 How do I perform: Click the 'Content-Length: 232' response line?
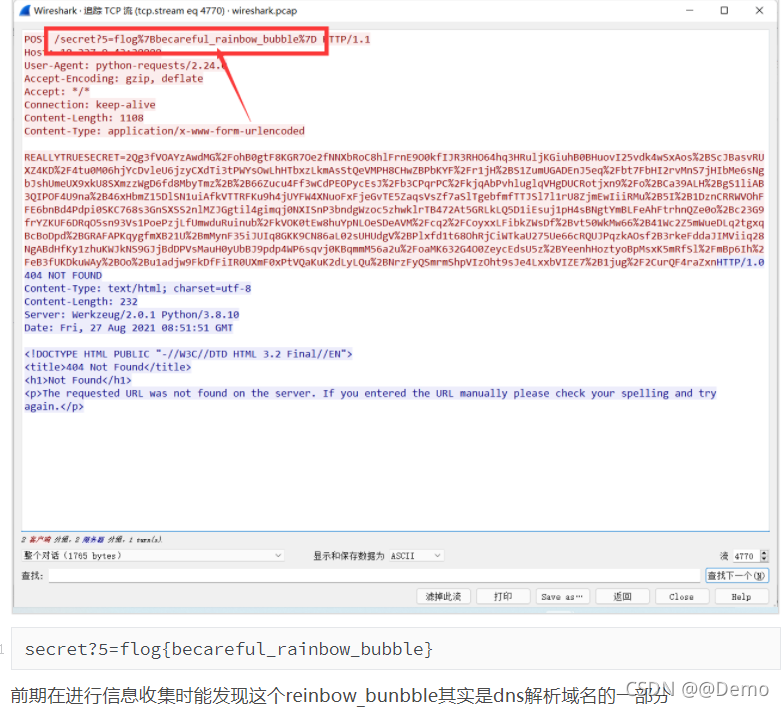pos(80,302)
